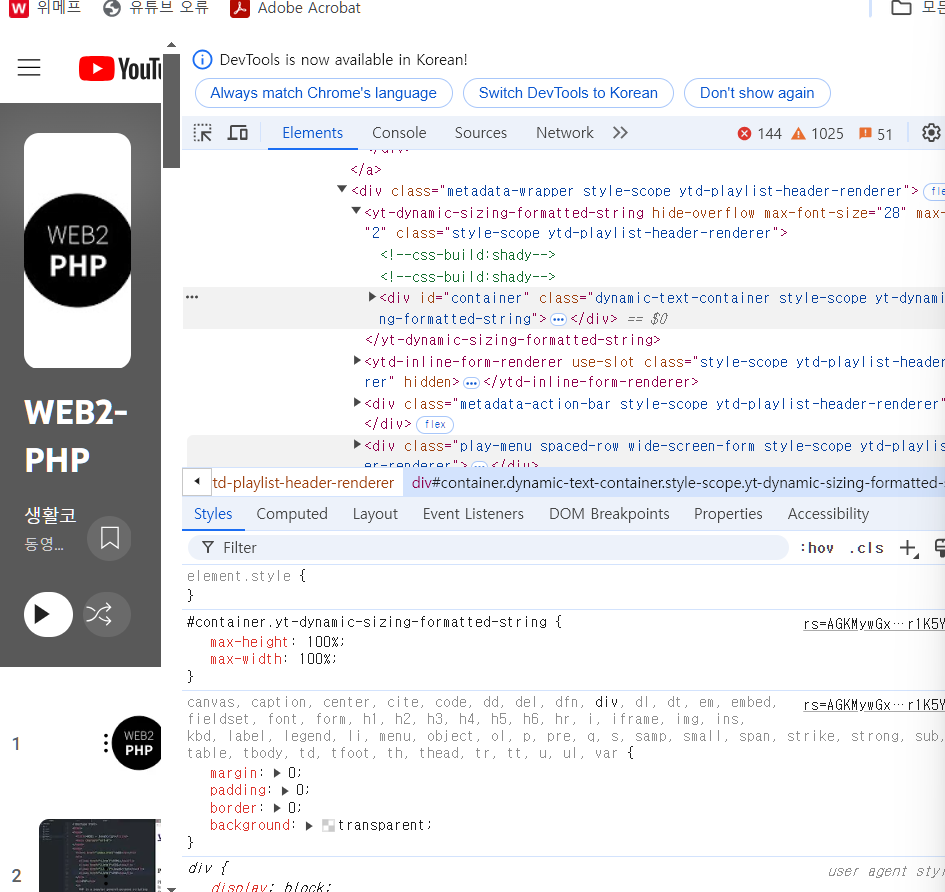
Task: Expand the play-menu spaced-row div node
Action: click(357, 445)
